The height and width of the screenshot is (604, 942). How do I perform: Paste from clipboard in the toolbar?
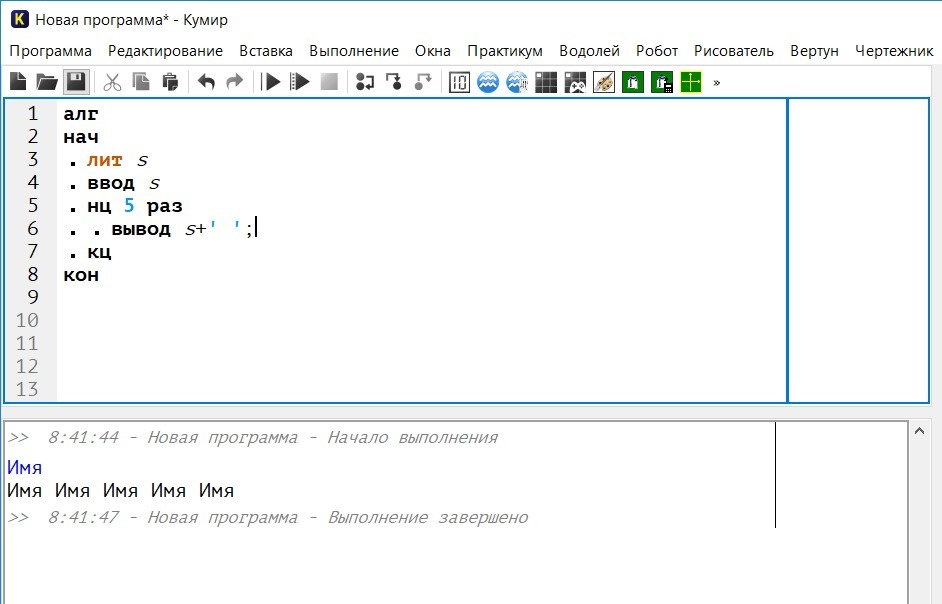[170, 82]
